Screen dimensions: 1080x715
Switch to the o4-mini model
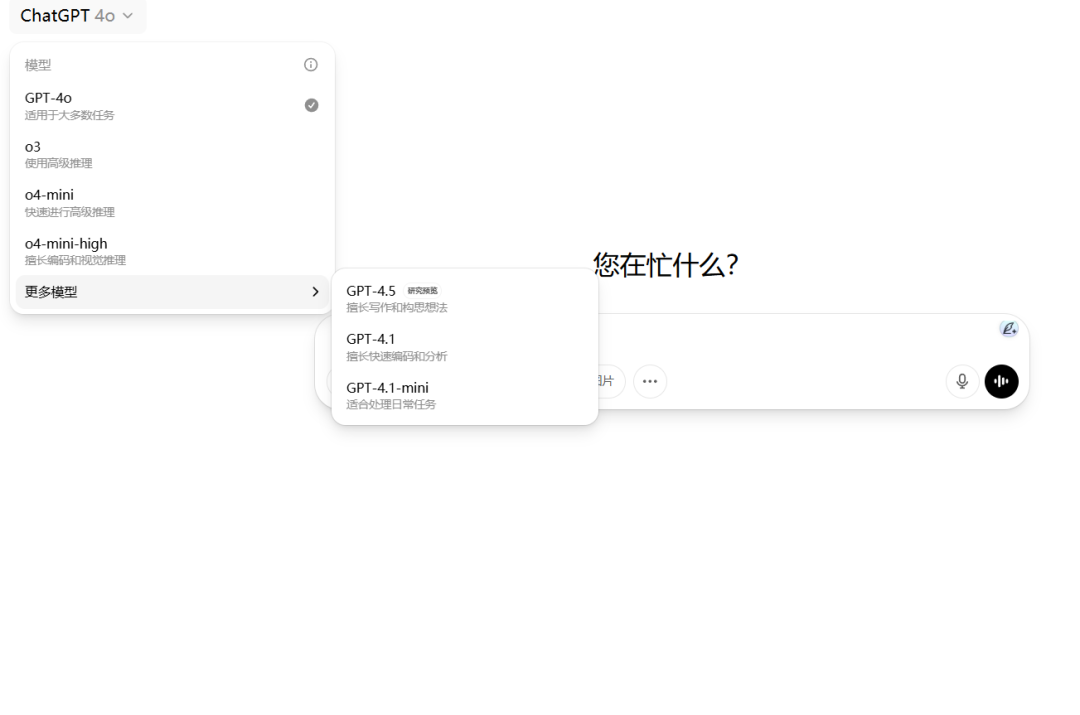point(172,203)
